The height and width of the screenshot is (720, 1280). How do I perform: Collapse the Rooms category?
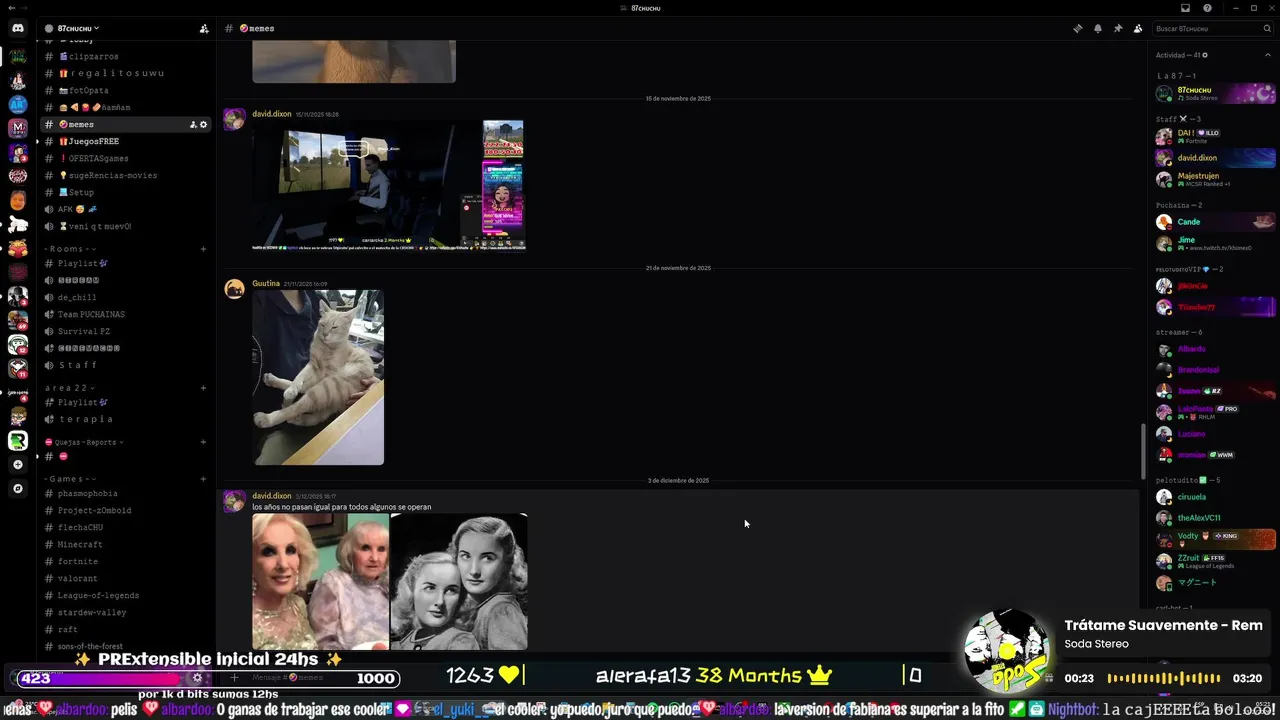click(x=70, y=249)
